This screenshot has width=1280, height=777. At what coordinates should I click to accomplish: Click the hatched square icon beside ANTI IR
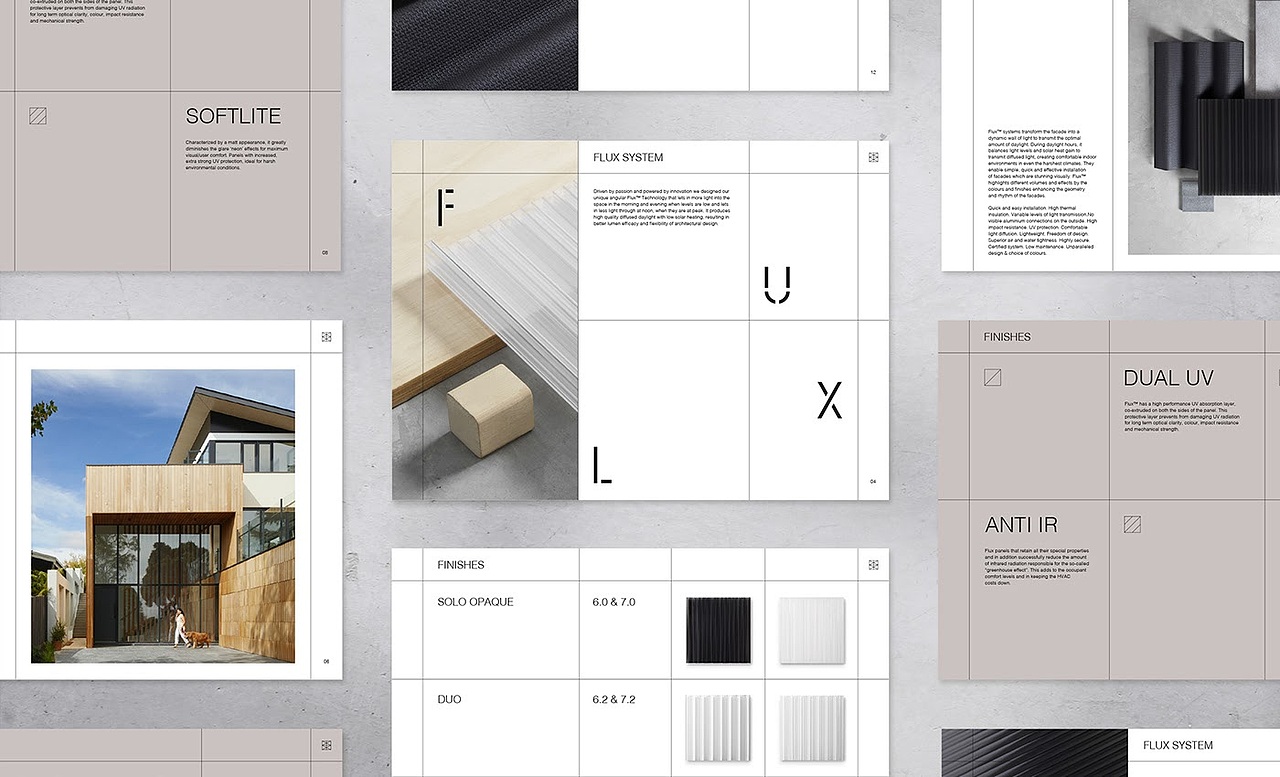(x=1132, y=524)
